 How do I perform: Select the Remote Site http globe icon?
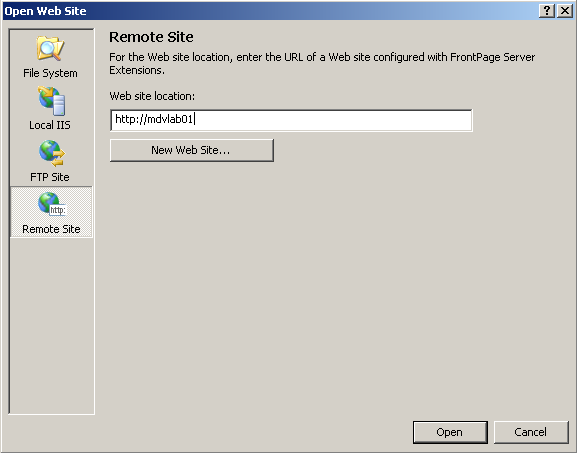coord(52,204)
